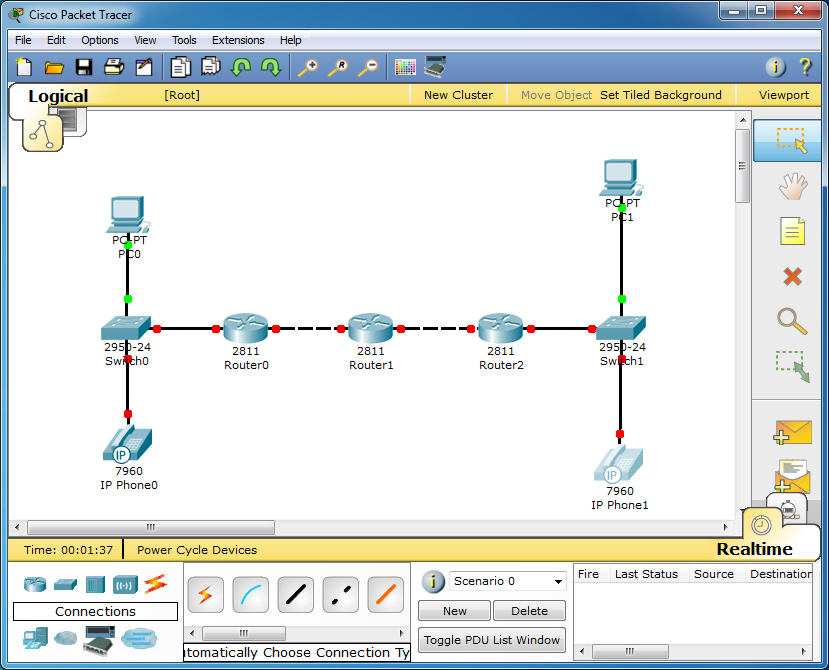
Task: Switch to the Realtime mode tab
Action: [x=754, y=549]
